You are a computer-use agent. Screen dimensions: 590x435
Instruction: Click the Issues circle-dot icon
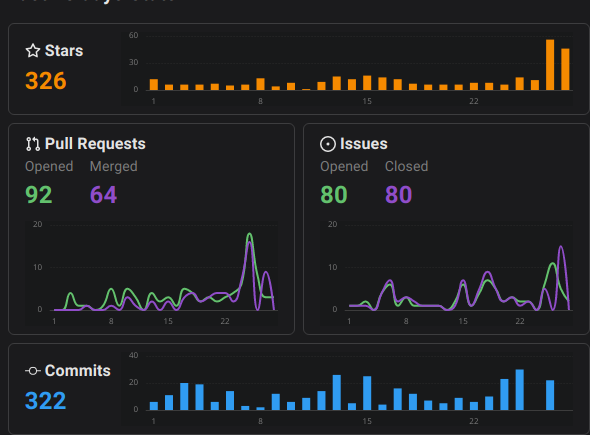point(328,144)
